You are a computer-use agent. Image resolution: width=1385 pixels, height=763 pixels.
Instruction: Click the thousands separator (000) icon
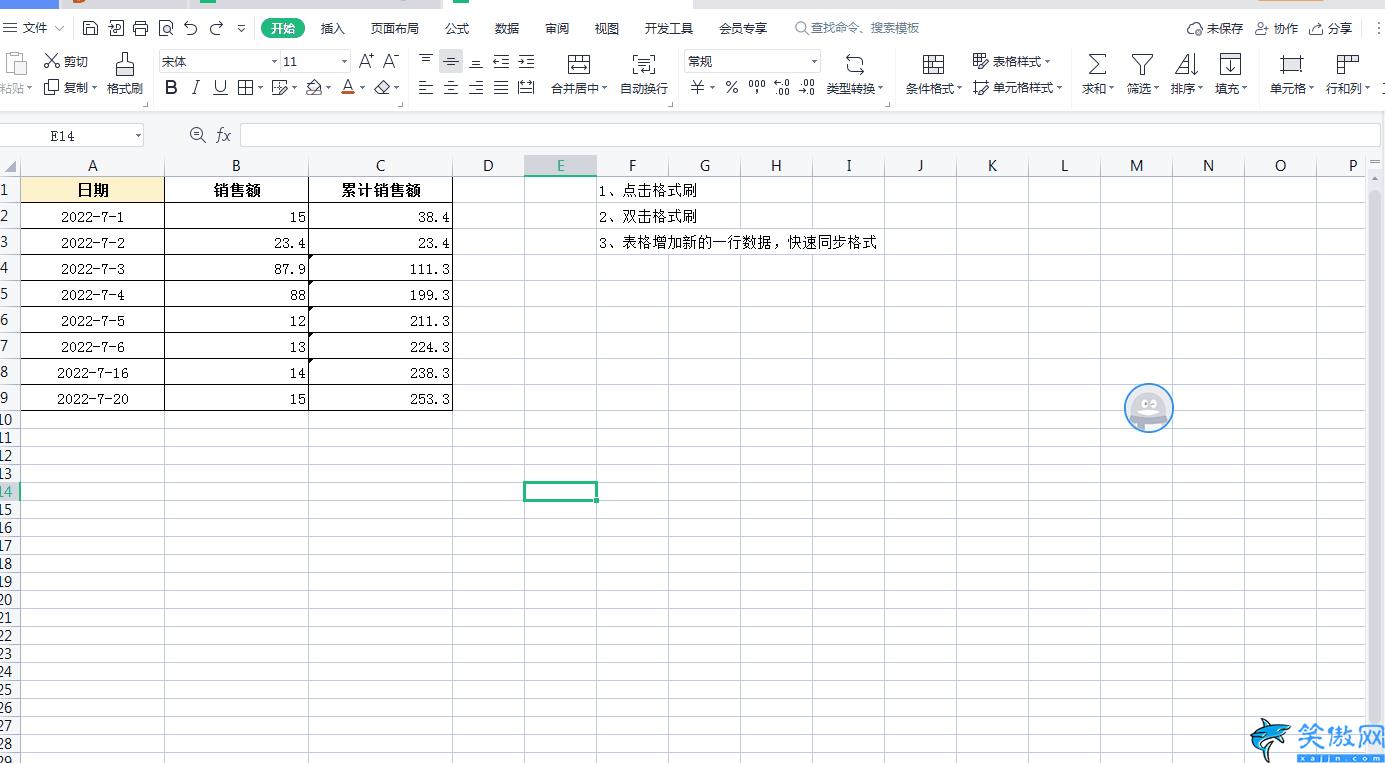point(757,88)
